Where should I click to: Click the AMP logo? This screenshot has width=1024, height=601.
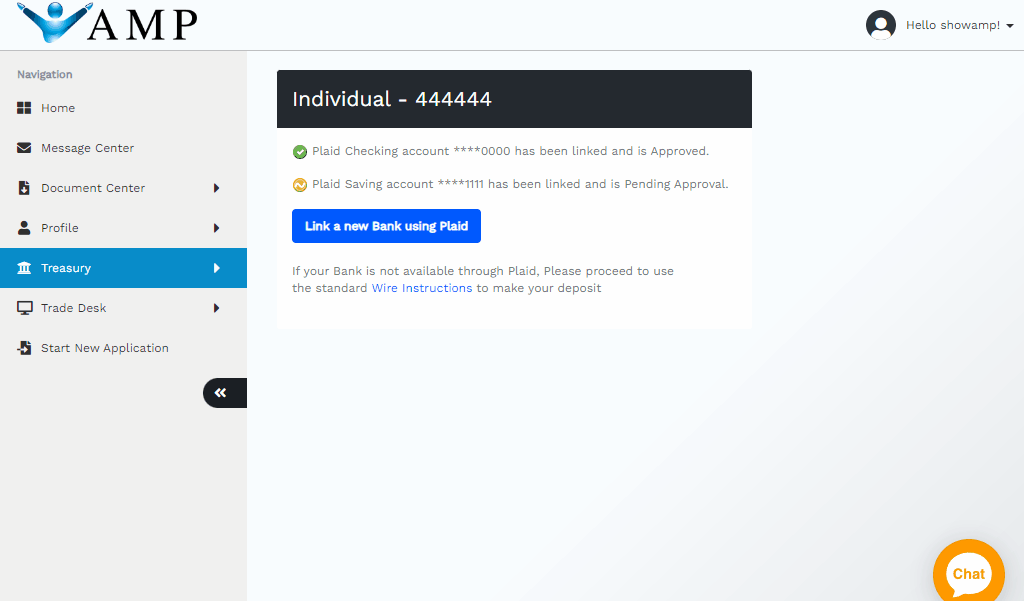pyautogui.click(x=108, y=24)
